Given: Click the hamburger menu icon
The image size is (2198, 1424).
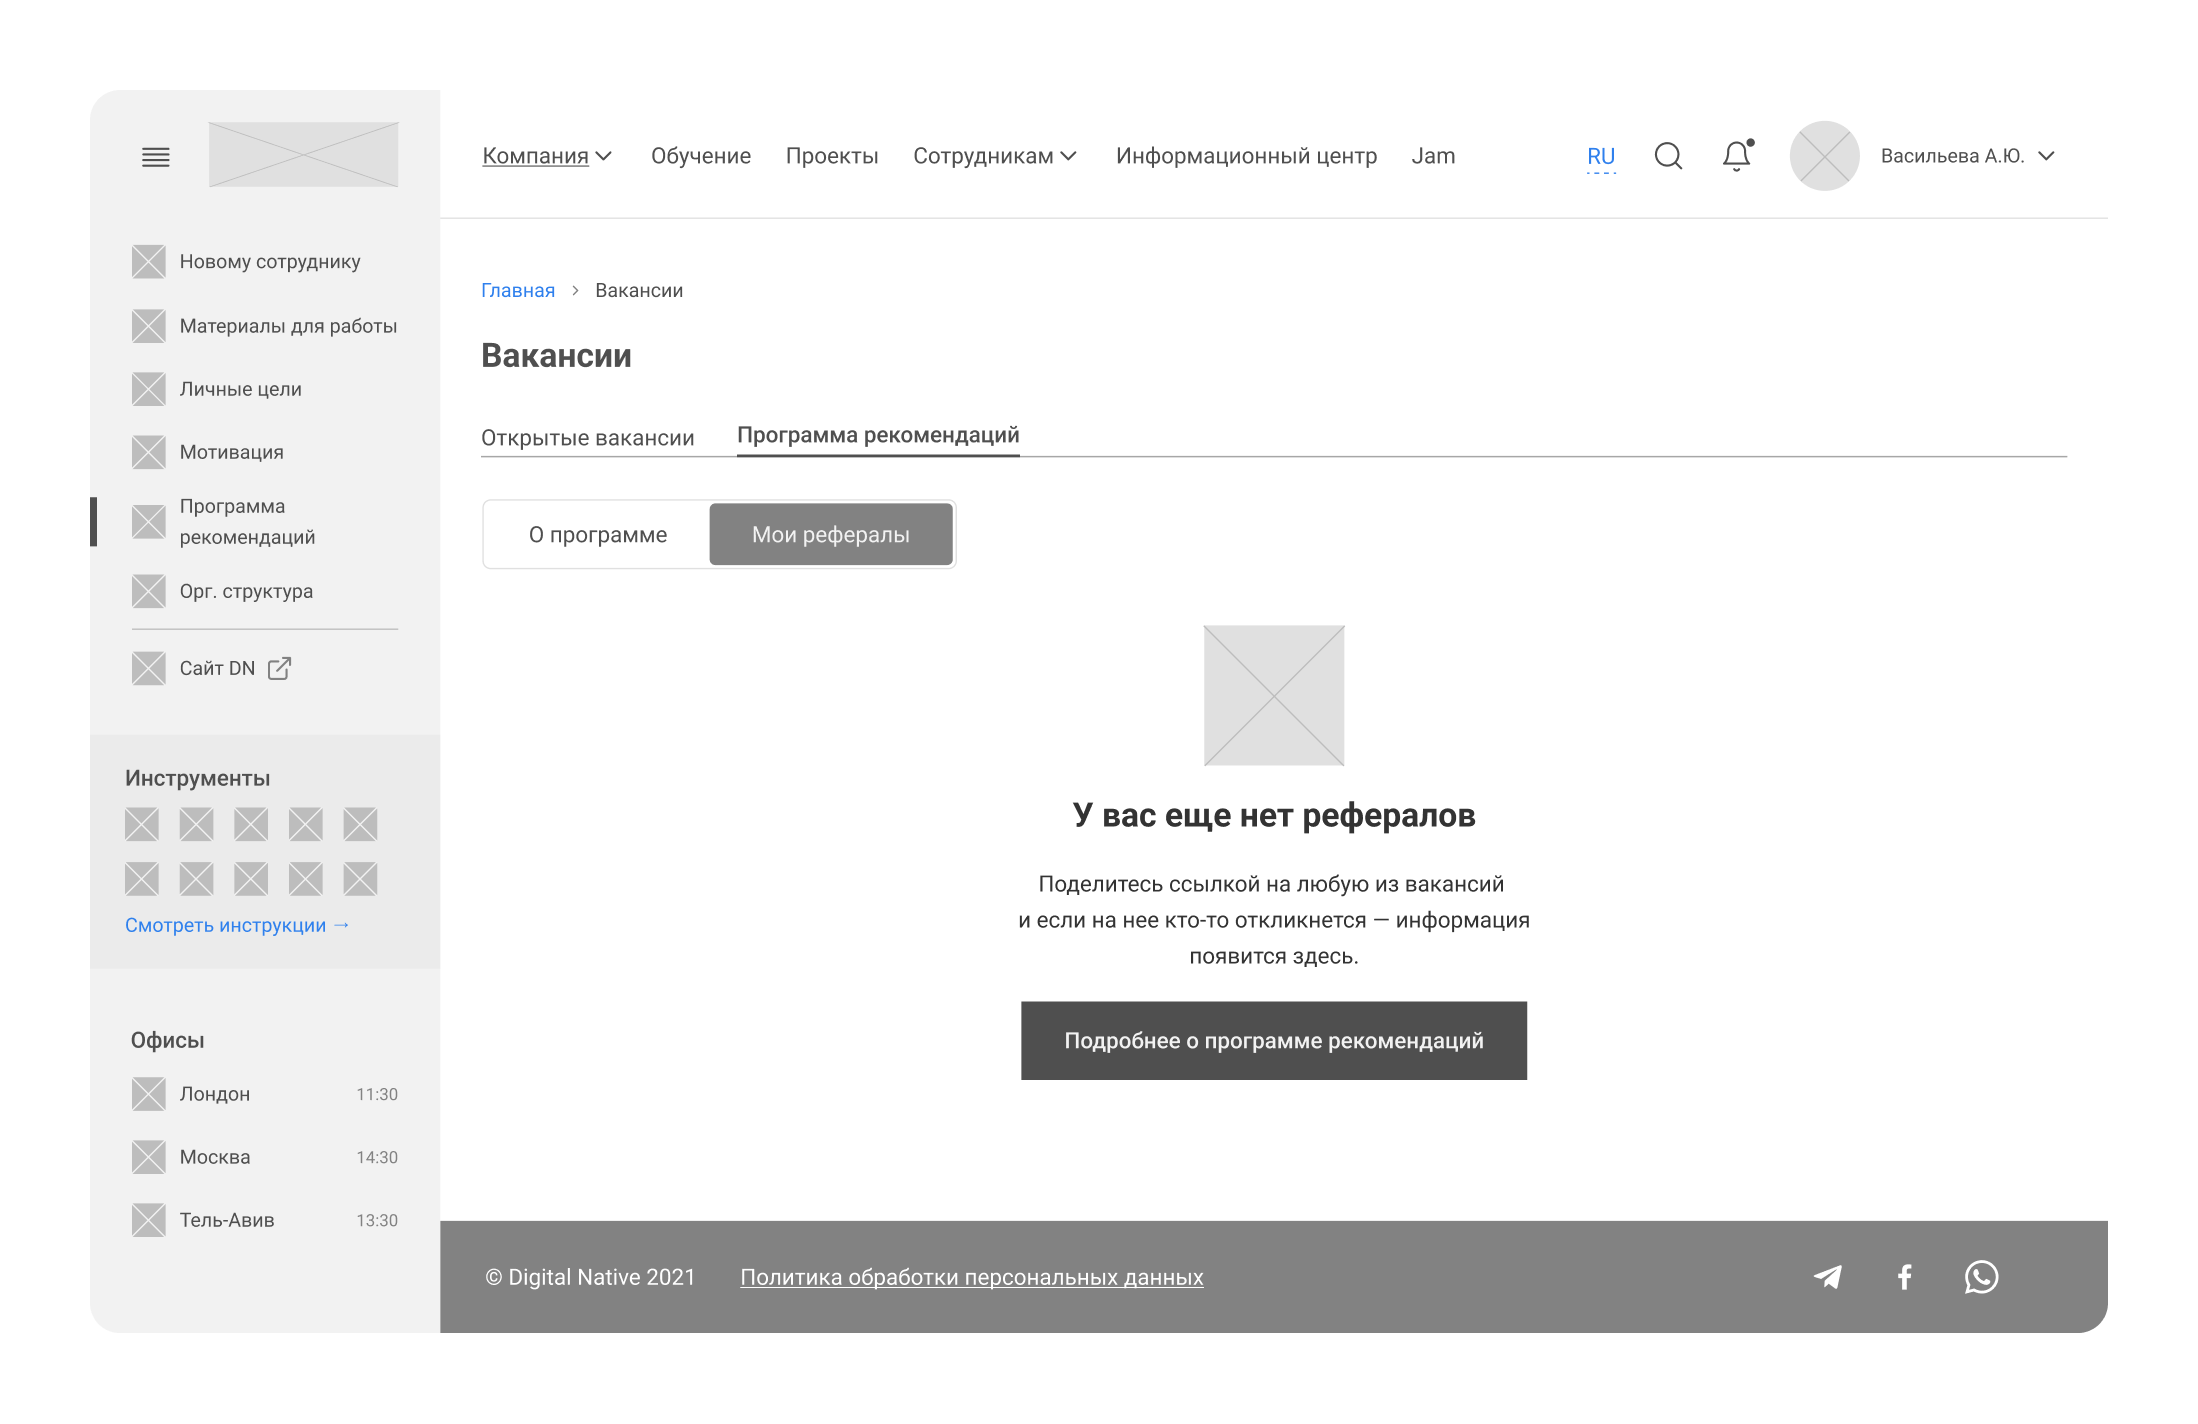Looking at the screenshot, I should click(x=155, y=157).
